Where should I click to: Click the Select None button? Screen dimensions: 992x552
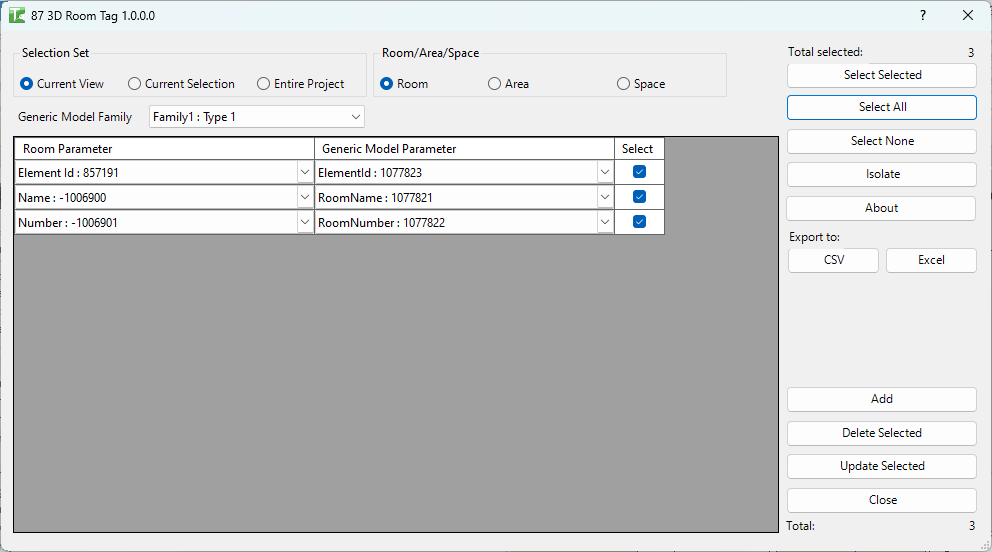881,141
